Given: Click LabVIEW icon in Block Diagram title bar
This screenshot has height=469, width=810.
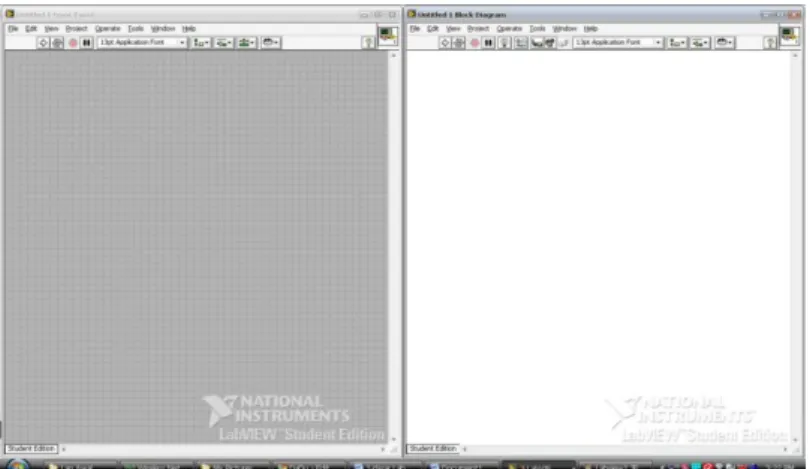Looking at the screenshot, I should (412, 14).
